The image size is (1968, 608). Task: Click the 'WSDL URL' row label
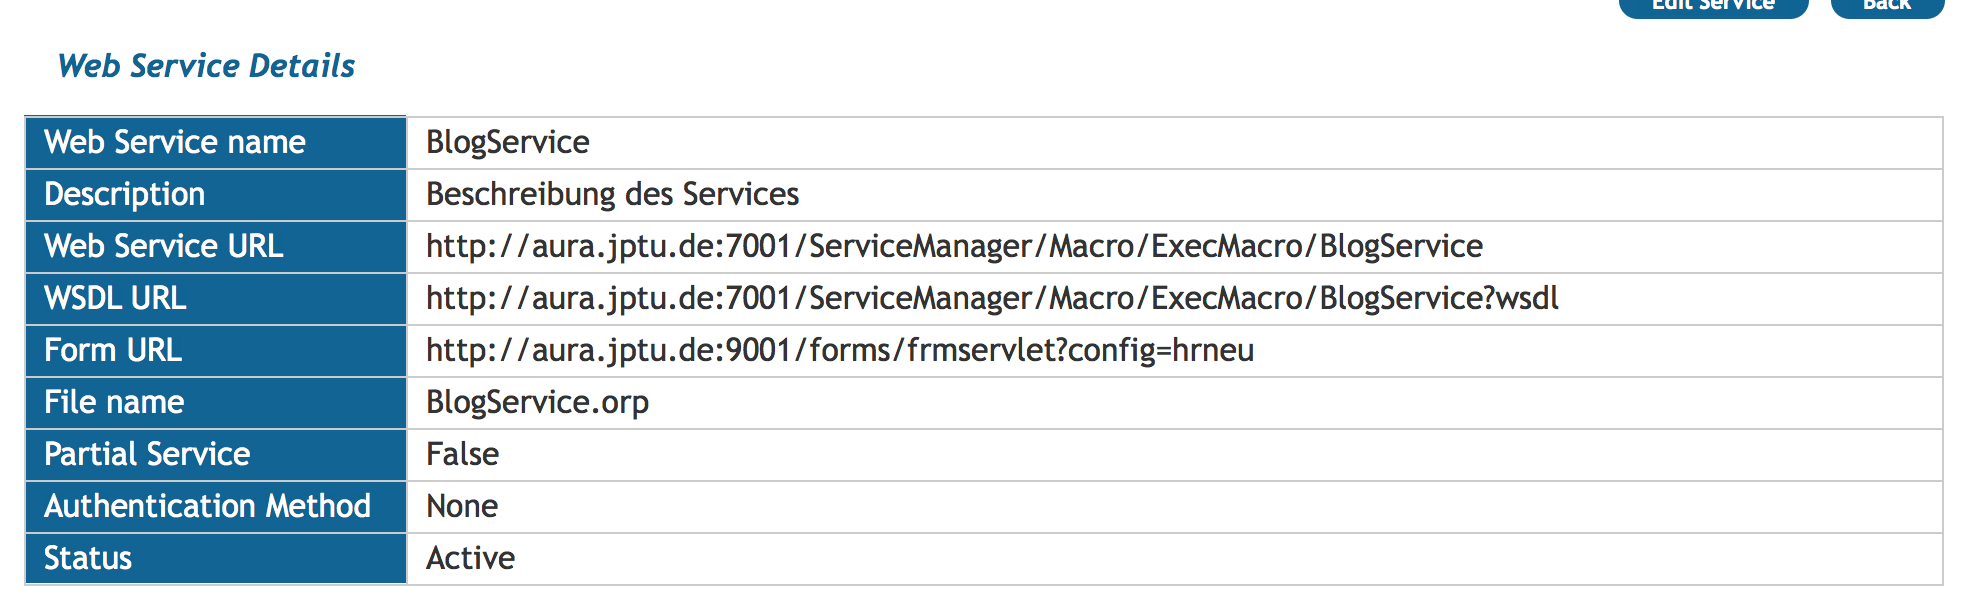(x=115, y=298)
